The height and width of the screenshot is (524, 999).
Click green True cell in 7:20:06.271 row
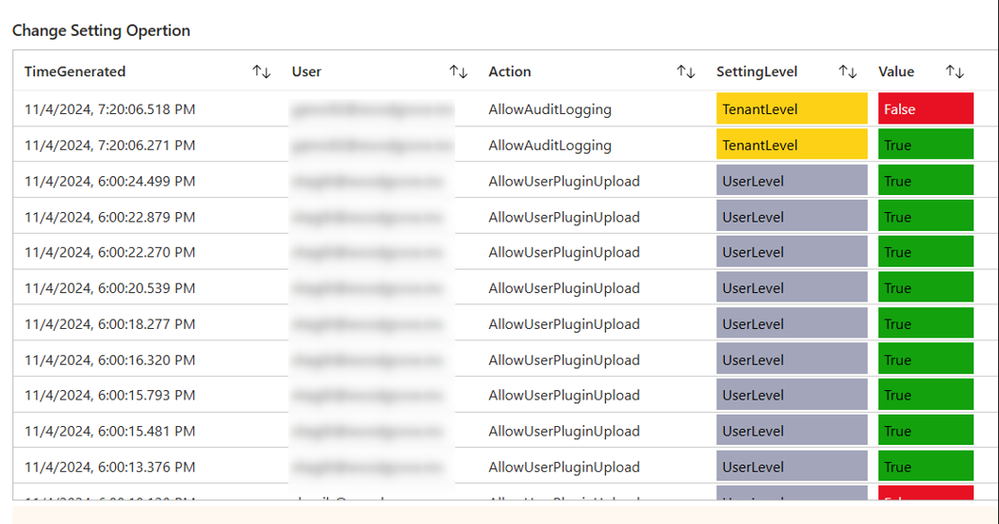click(926, 144)
